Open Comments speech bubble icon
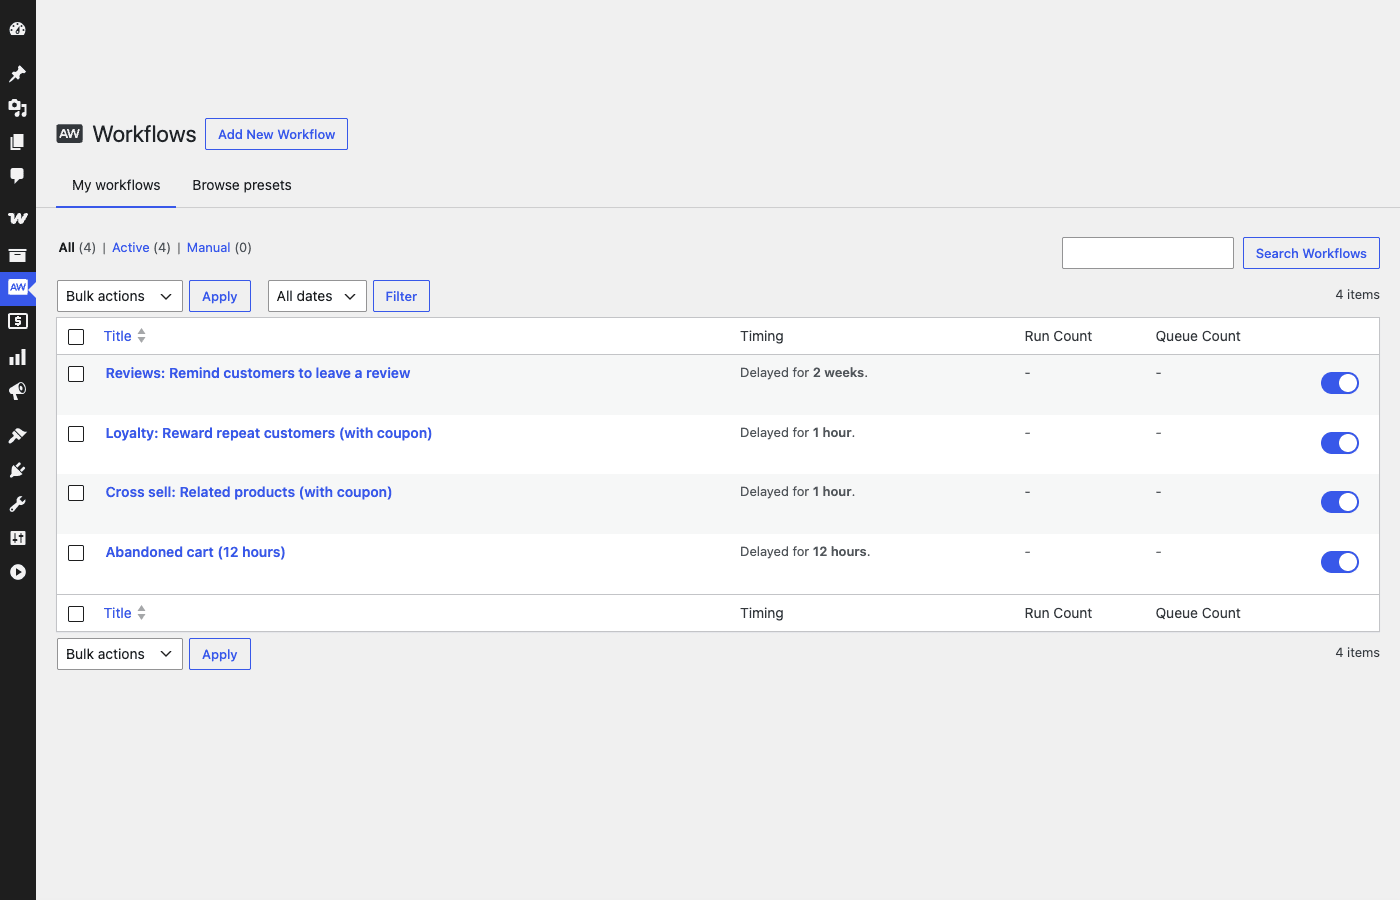The image size is (1400, 900). coord(17,176)
